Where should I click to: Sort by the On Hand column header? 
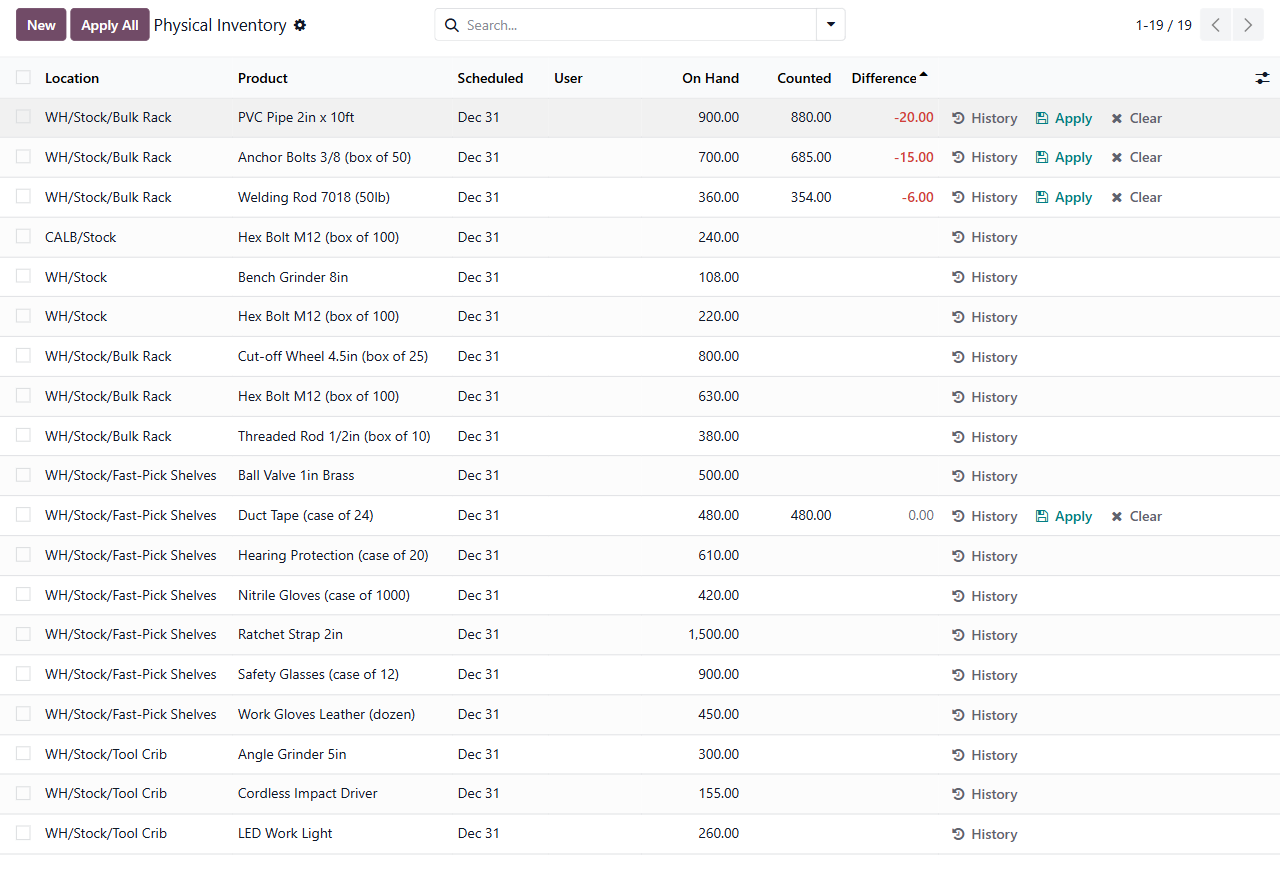(x=710, y=78)
